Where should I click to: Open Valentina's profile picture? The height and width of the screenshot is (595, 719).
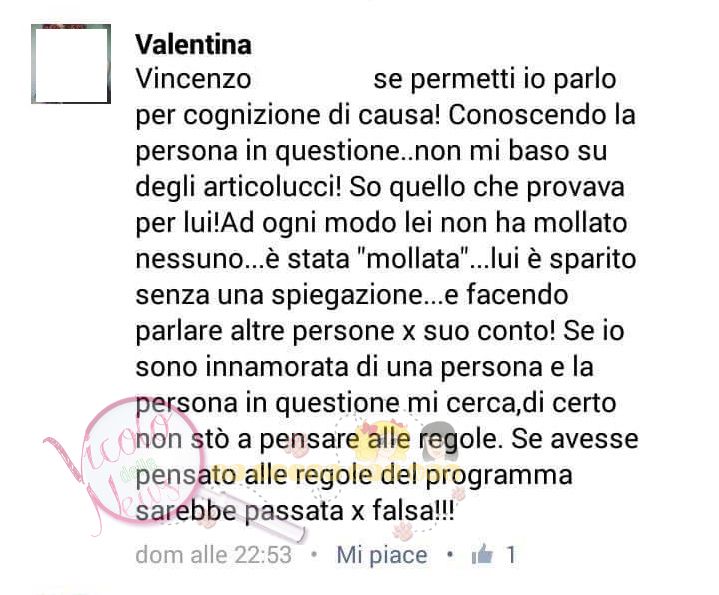(x=71, y=64)
